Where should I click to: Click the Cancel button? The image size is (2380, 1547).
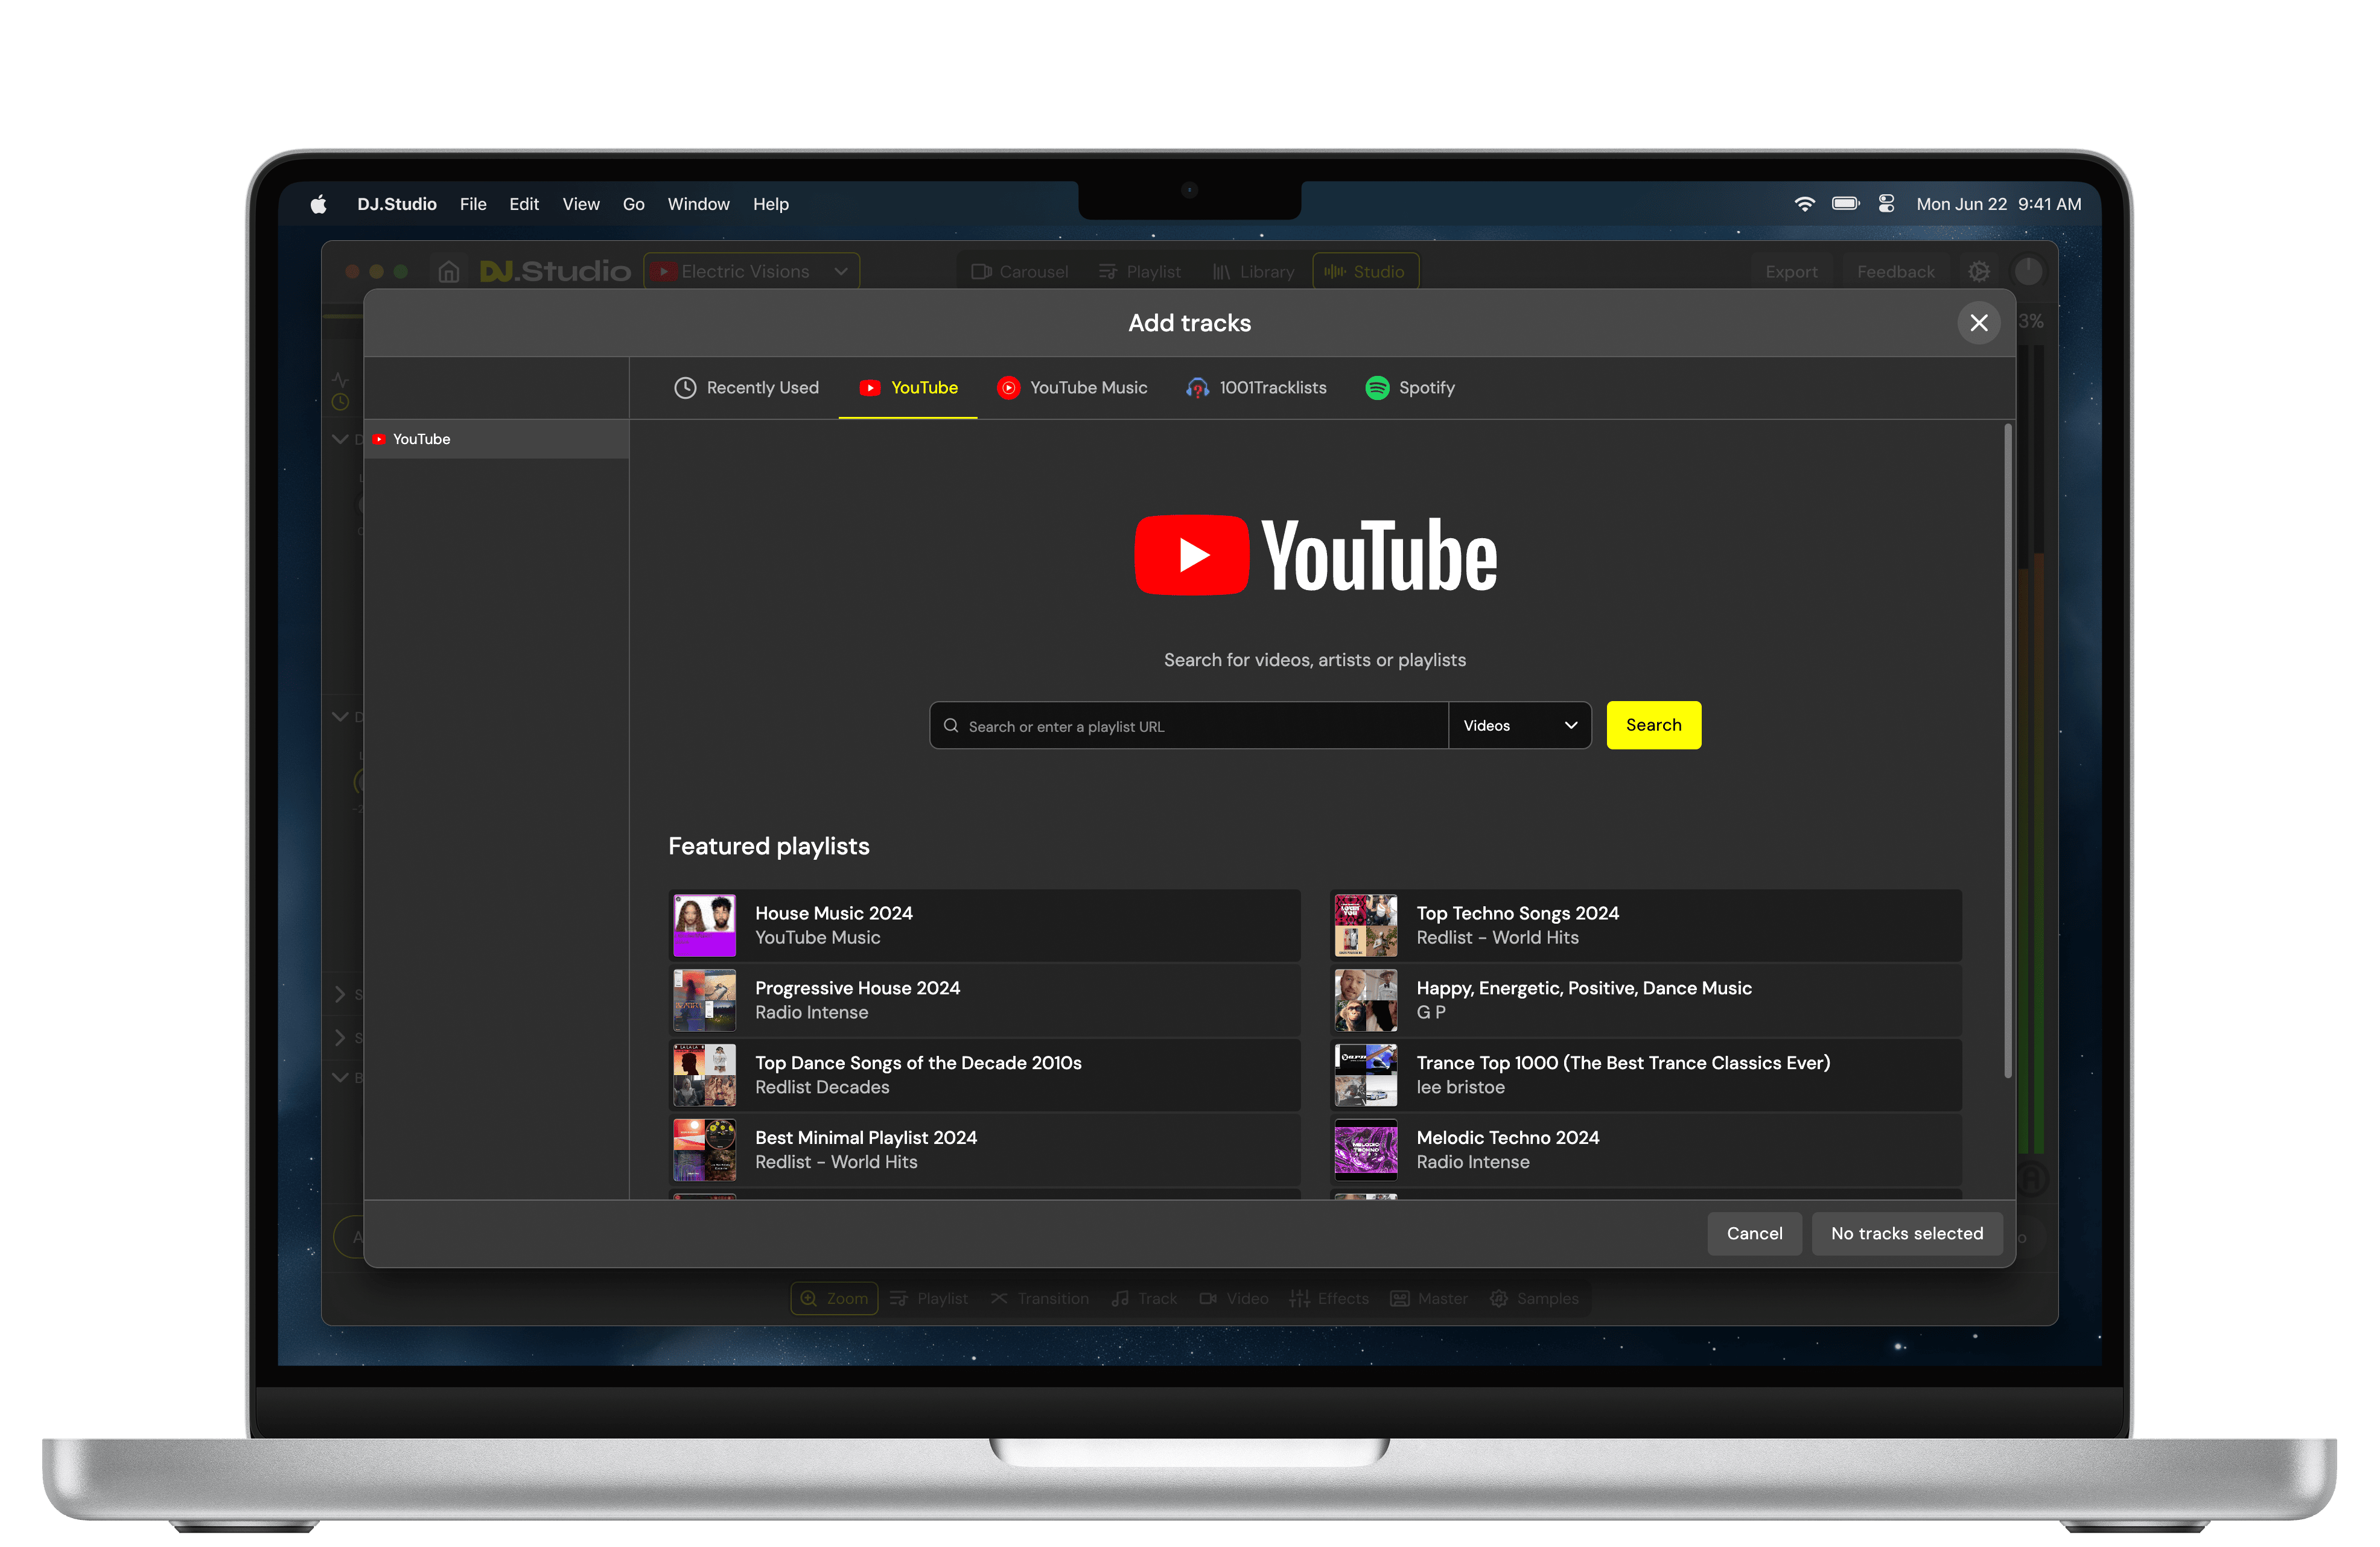pos(1754,1234)
